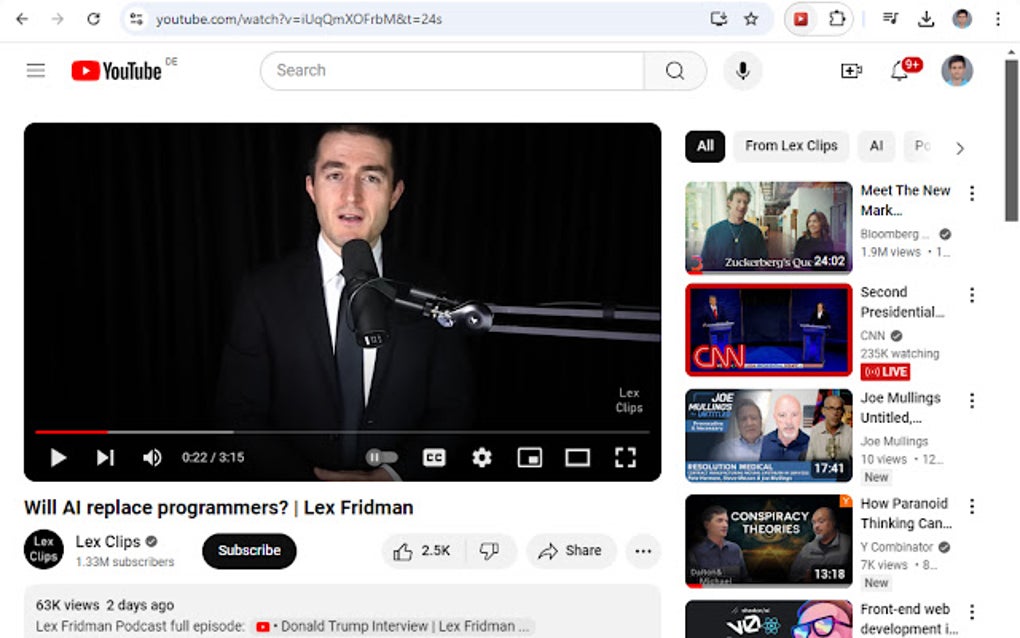Open the Create video icon
This screenshot has width=1020, height=638.
[851, 70]
